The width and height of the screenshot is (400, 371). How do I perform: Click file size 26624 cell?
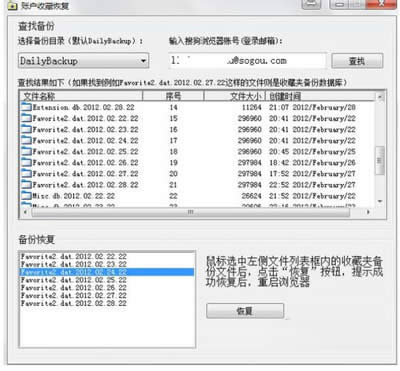(x=251, y=196)
